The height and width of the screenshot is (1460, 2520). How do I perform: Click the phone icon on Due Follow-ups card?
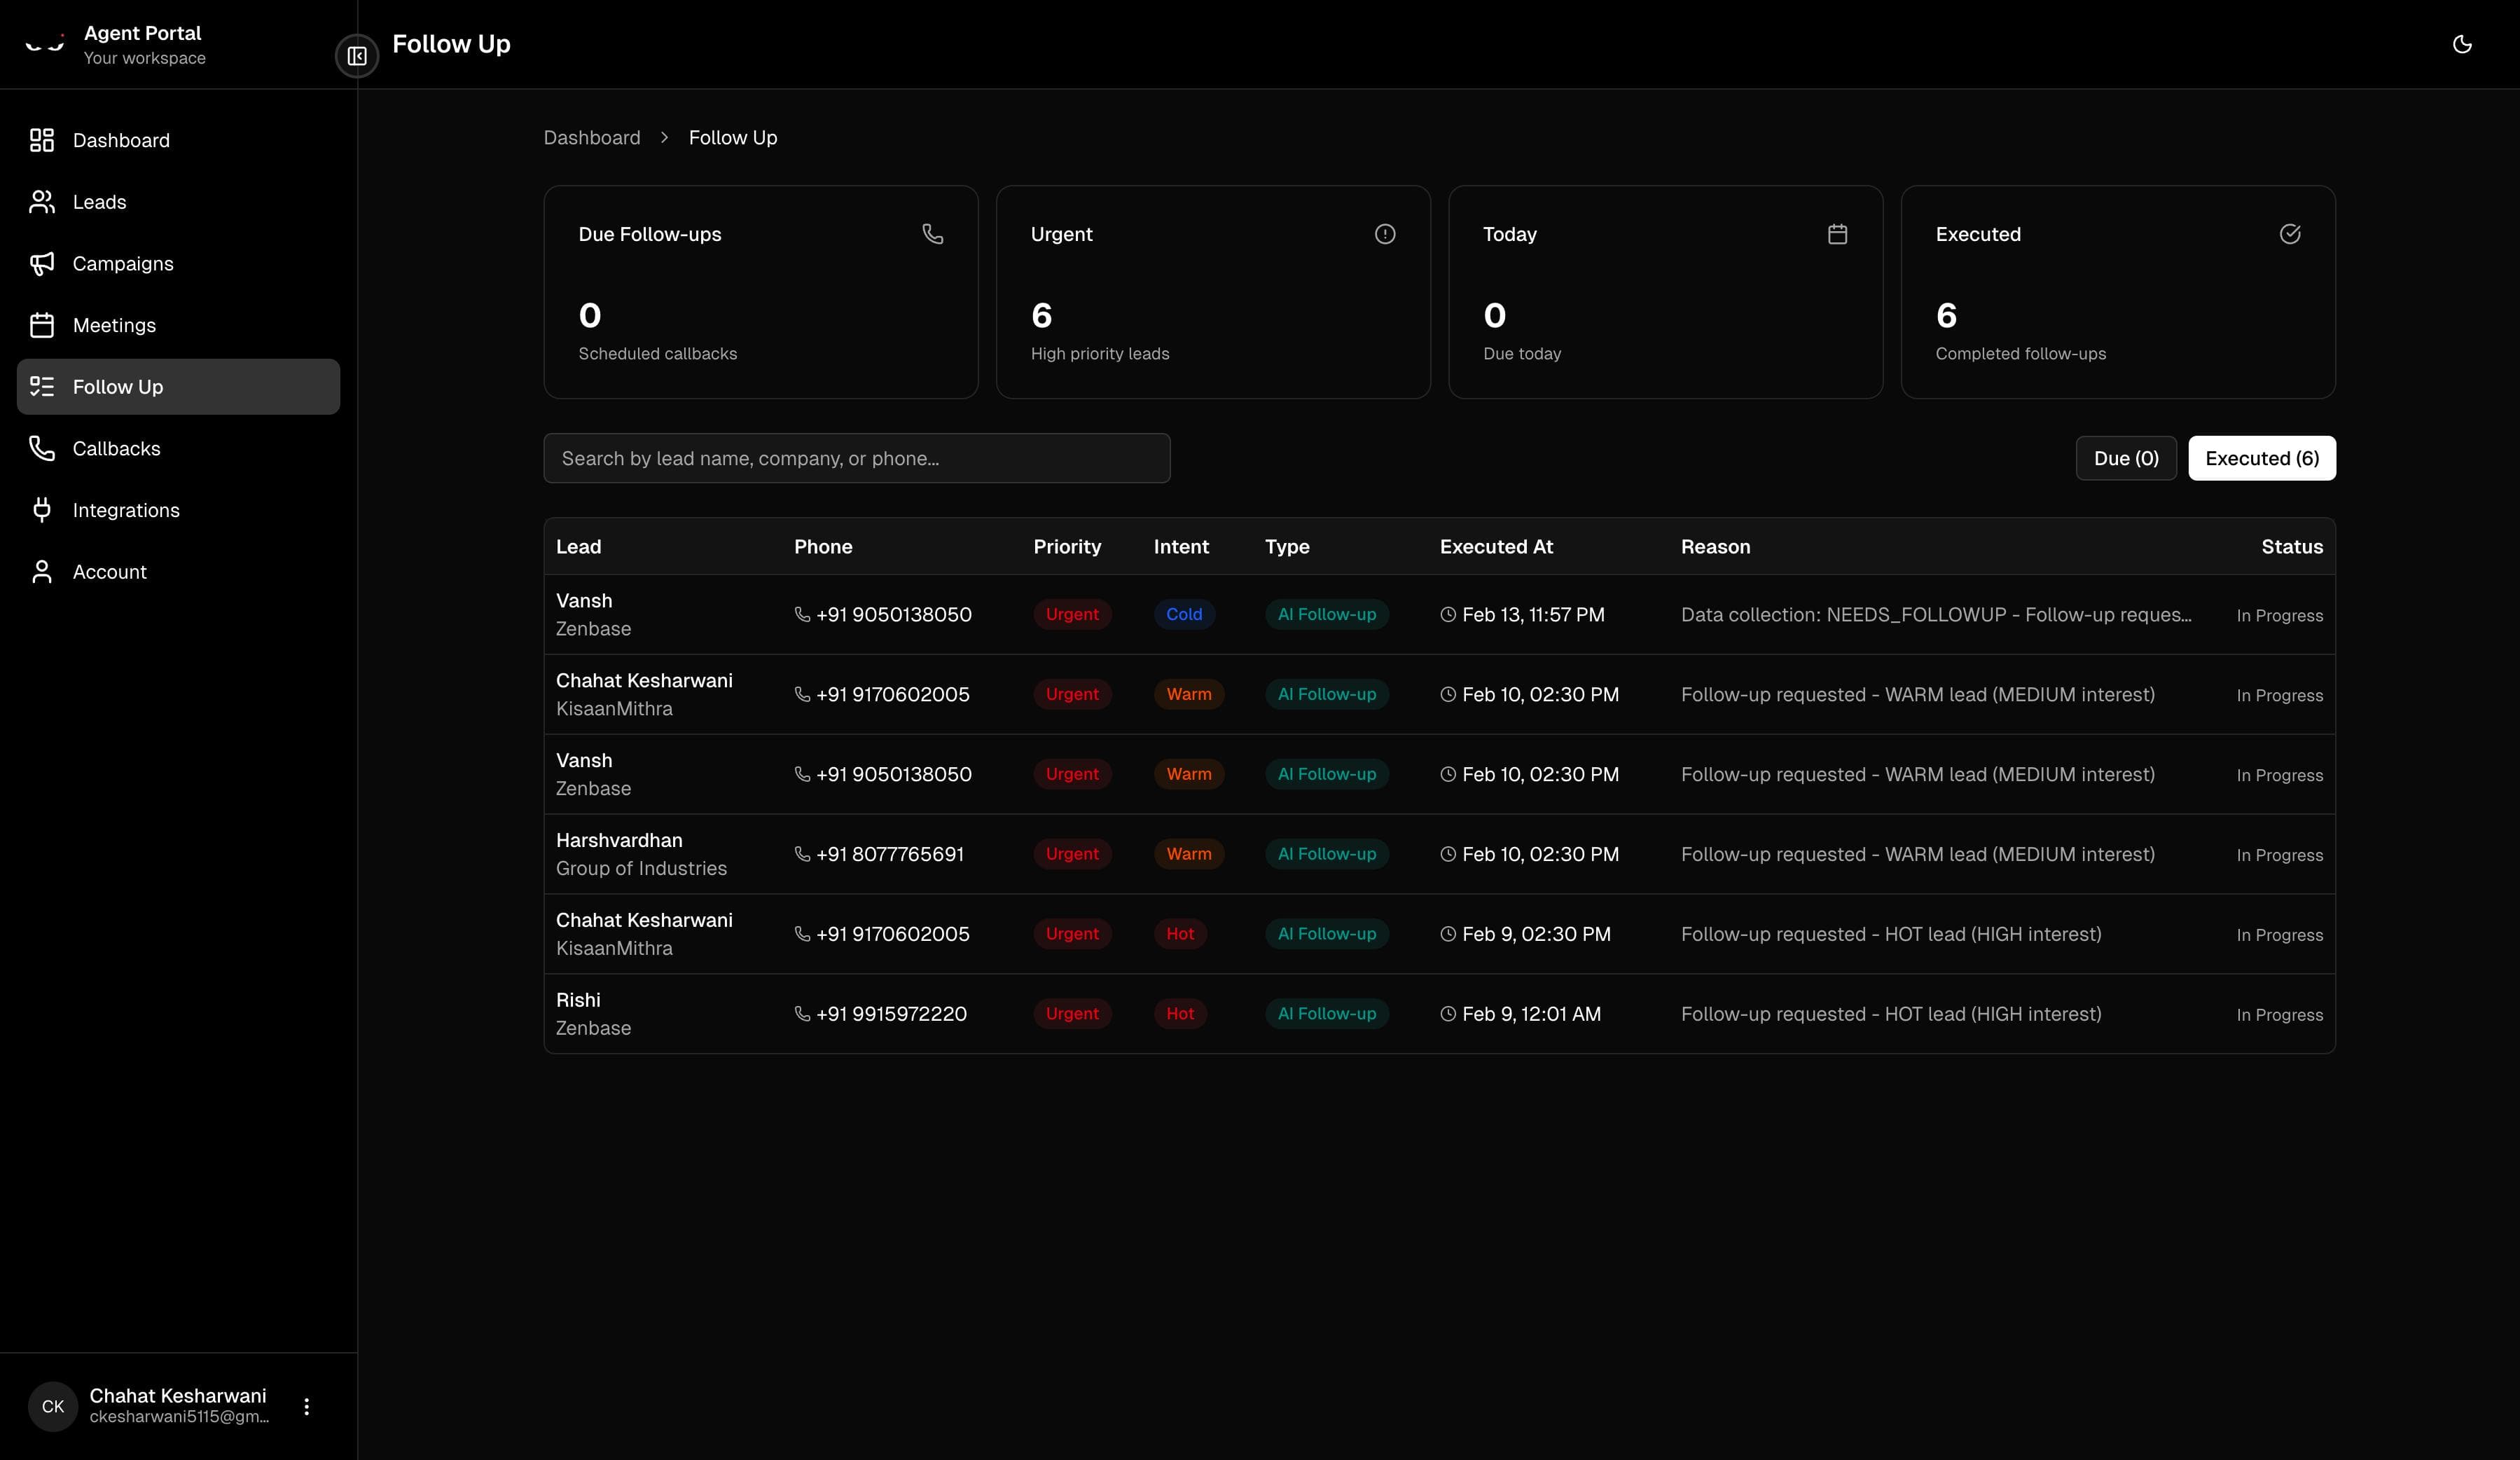(x=932, y=233)
